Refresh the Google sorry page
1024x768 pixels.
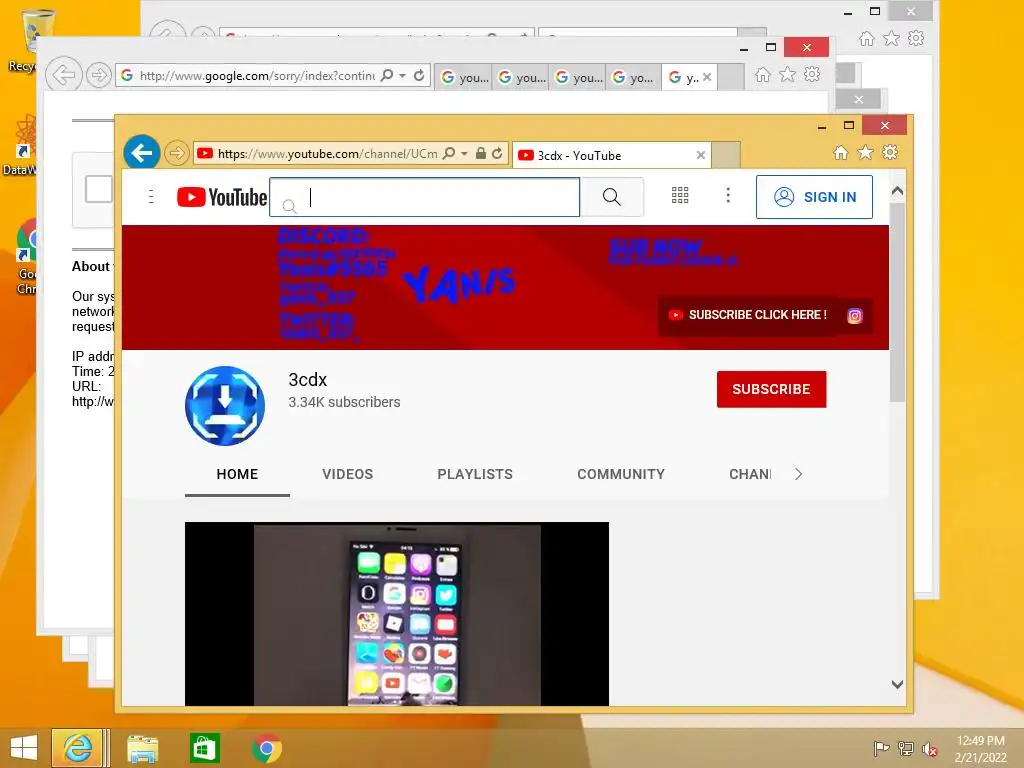419,75
